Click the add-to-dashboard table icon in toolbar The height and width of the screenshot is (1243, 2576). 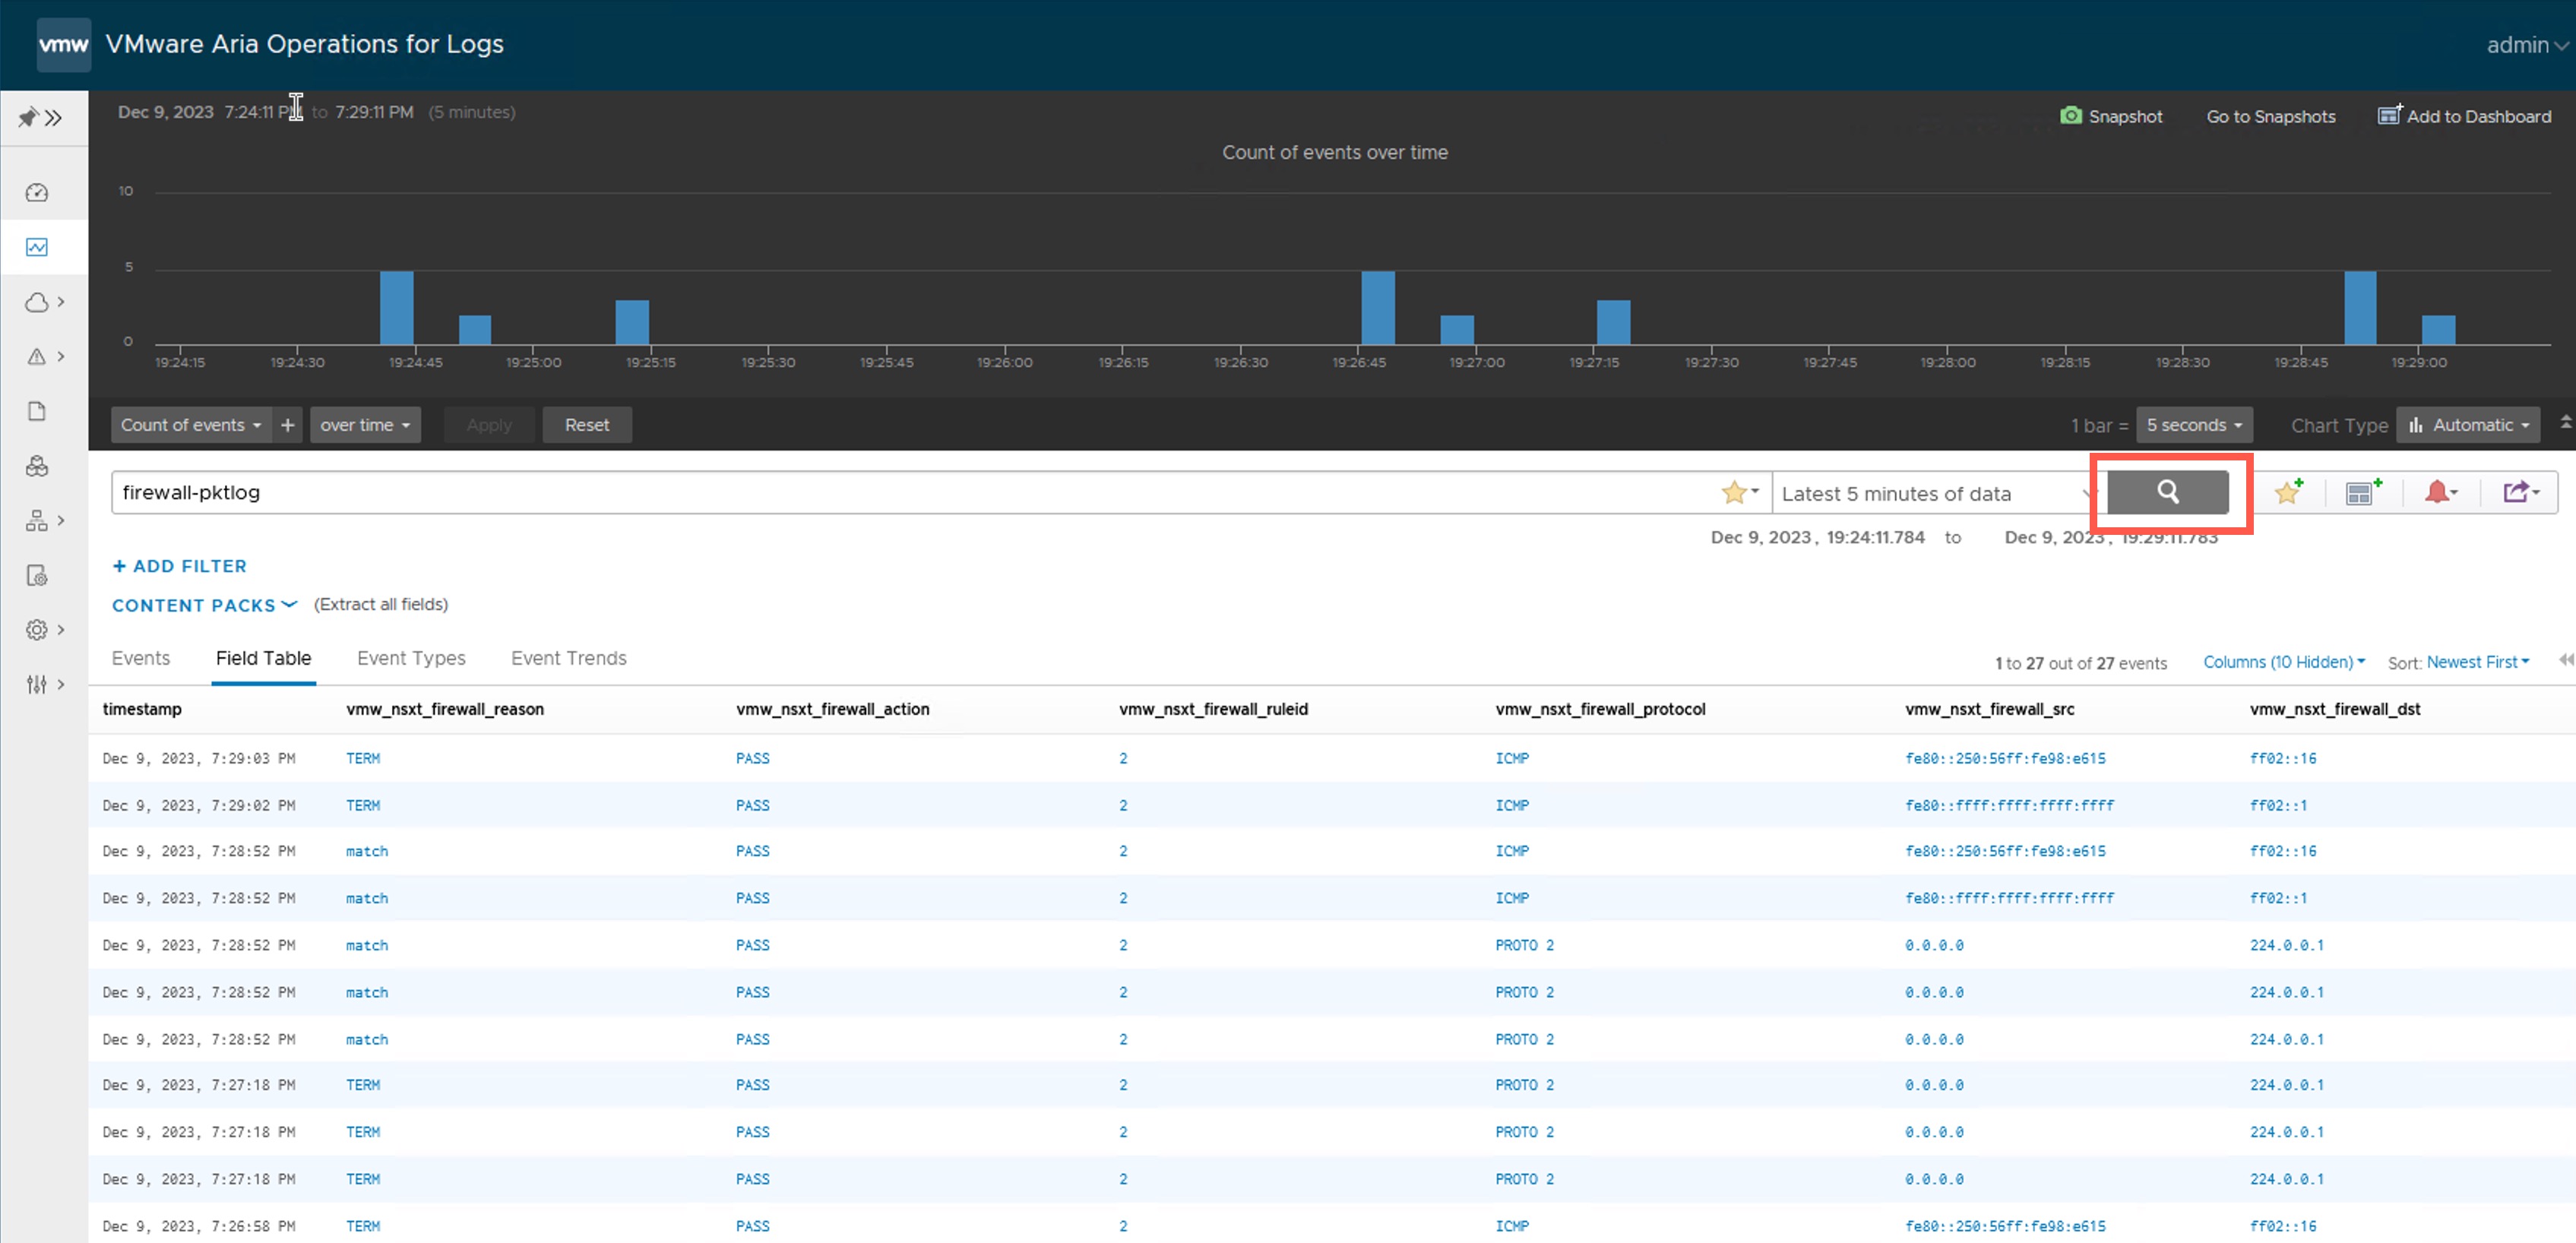(2362, 492)
